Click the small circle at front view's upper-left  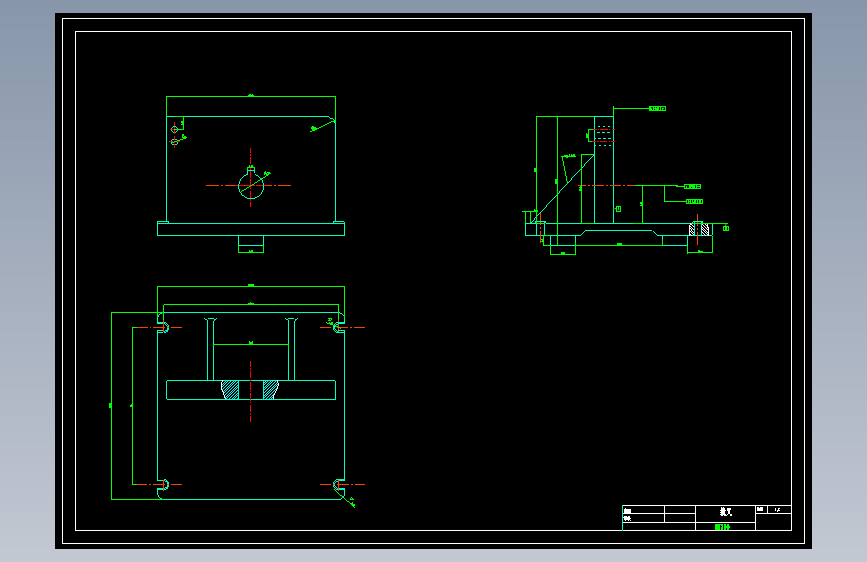click(174, 129)
